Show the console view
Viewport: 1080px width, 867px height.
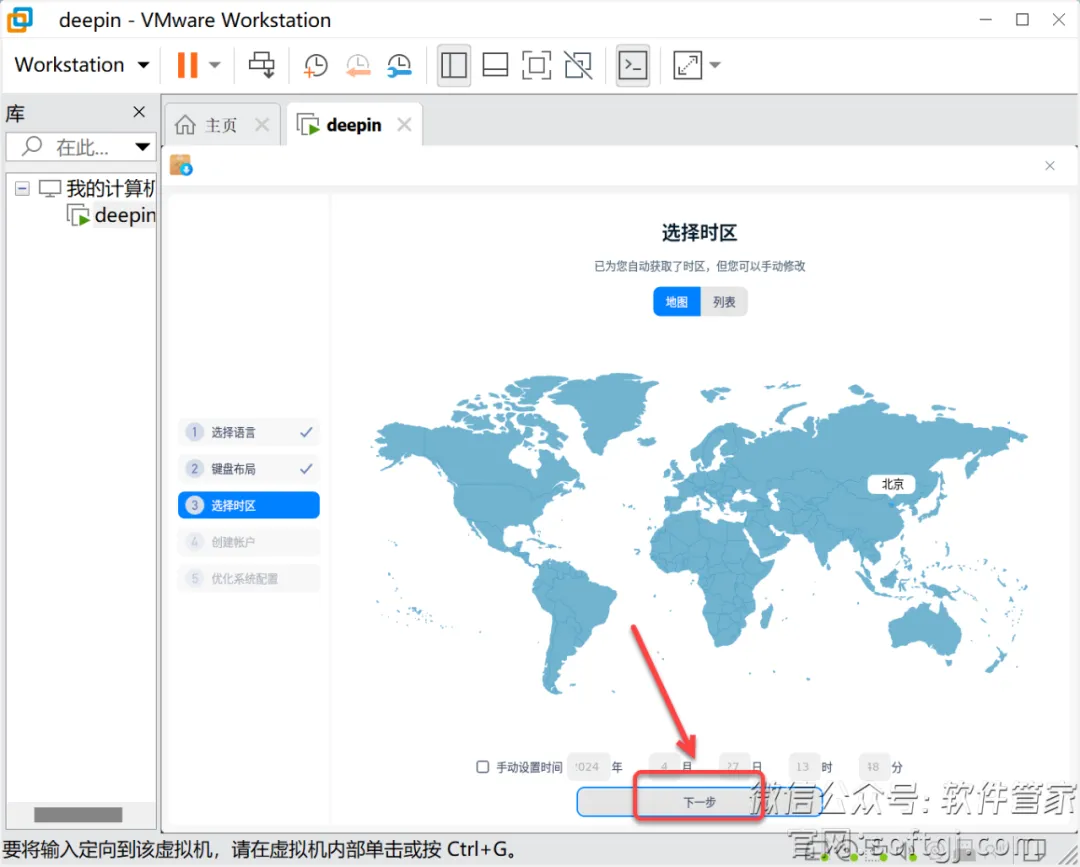(633, 65)
